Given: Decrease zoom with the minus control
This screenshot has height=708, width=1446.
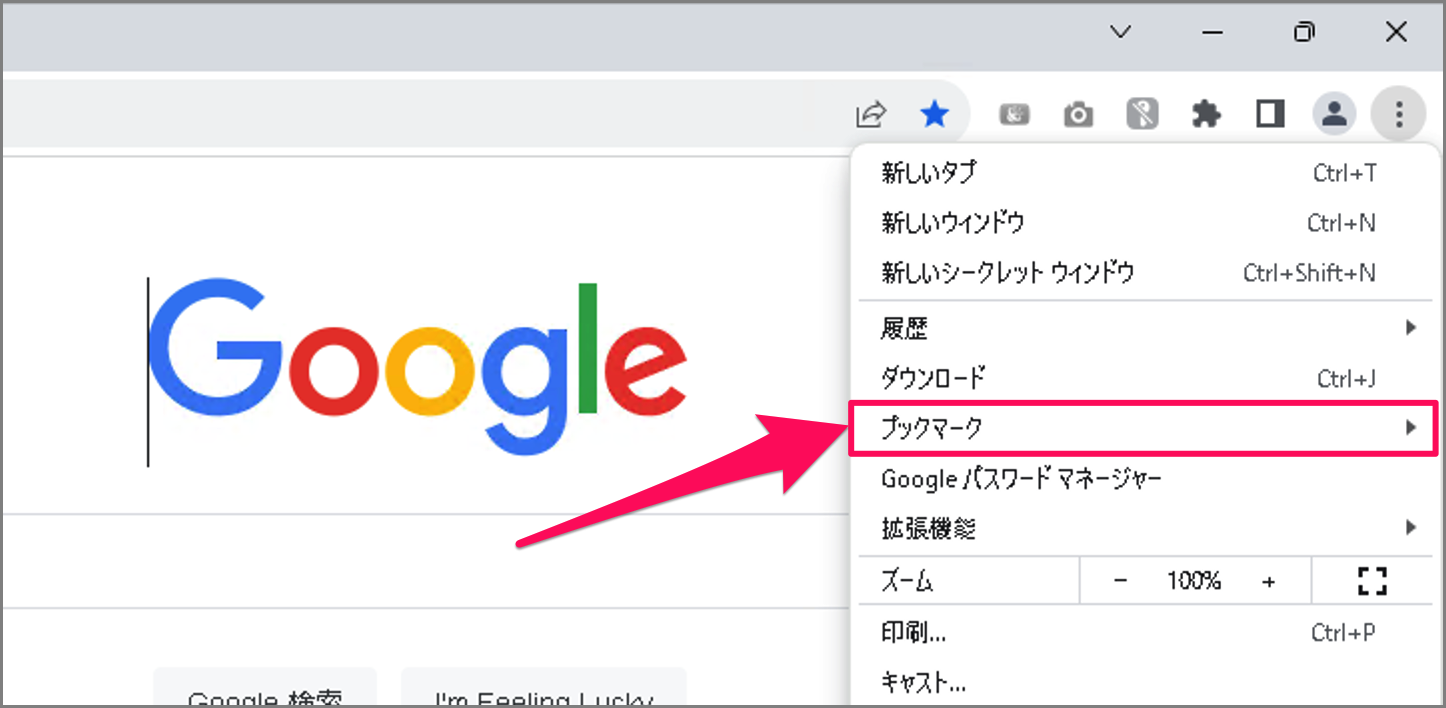Looking at the screenshot, I should pos(1120,580).
